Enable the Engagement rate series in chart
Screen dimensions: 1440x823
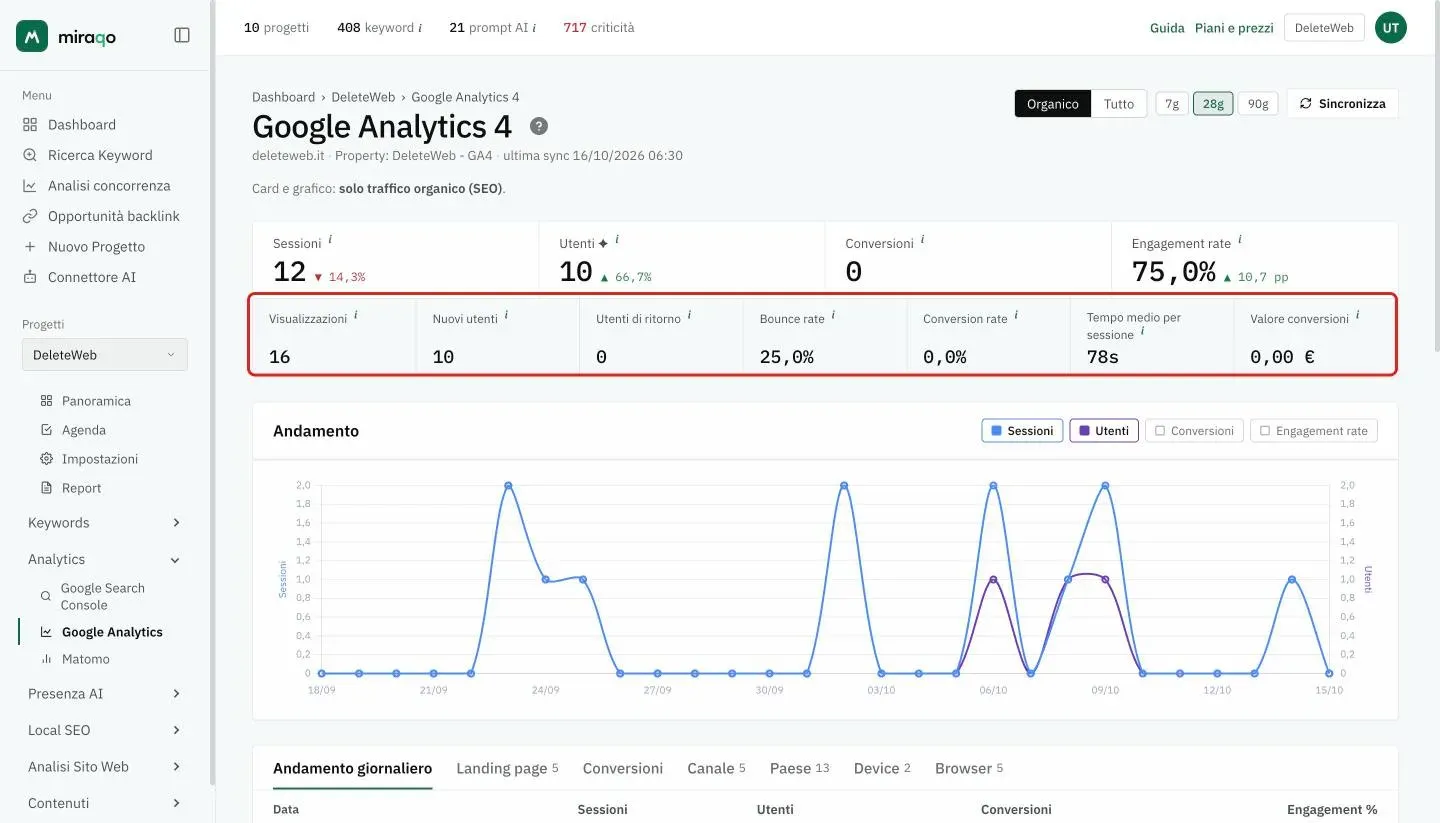tap(1314, 431)
